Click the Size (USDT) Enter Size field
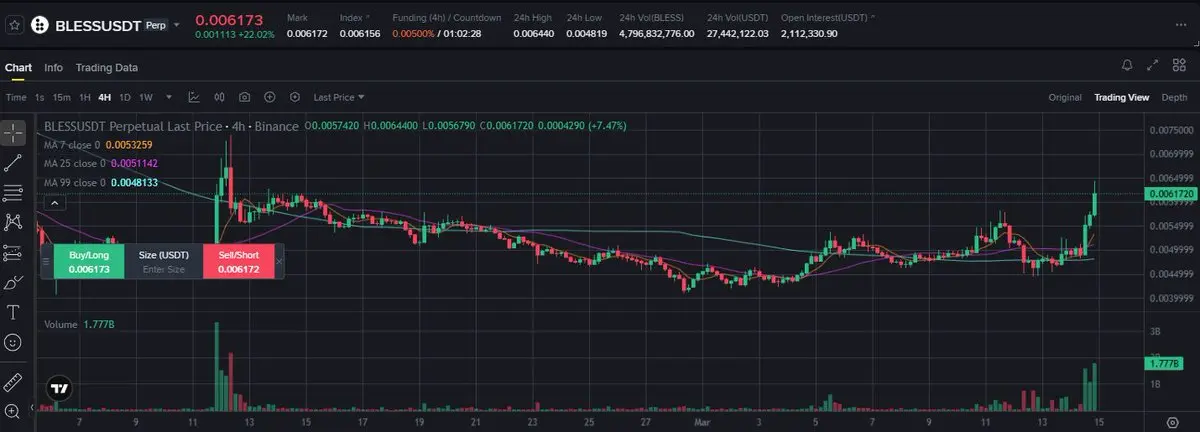The image size is (1200, 432). (x=163, y=261)
